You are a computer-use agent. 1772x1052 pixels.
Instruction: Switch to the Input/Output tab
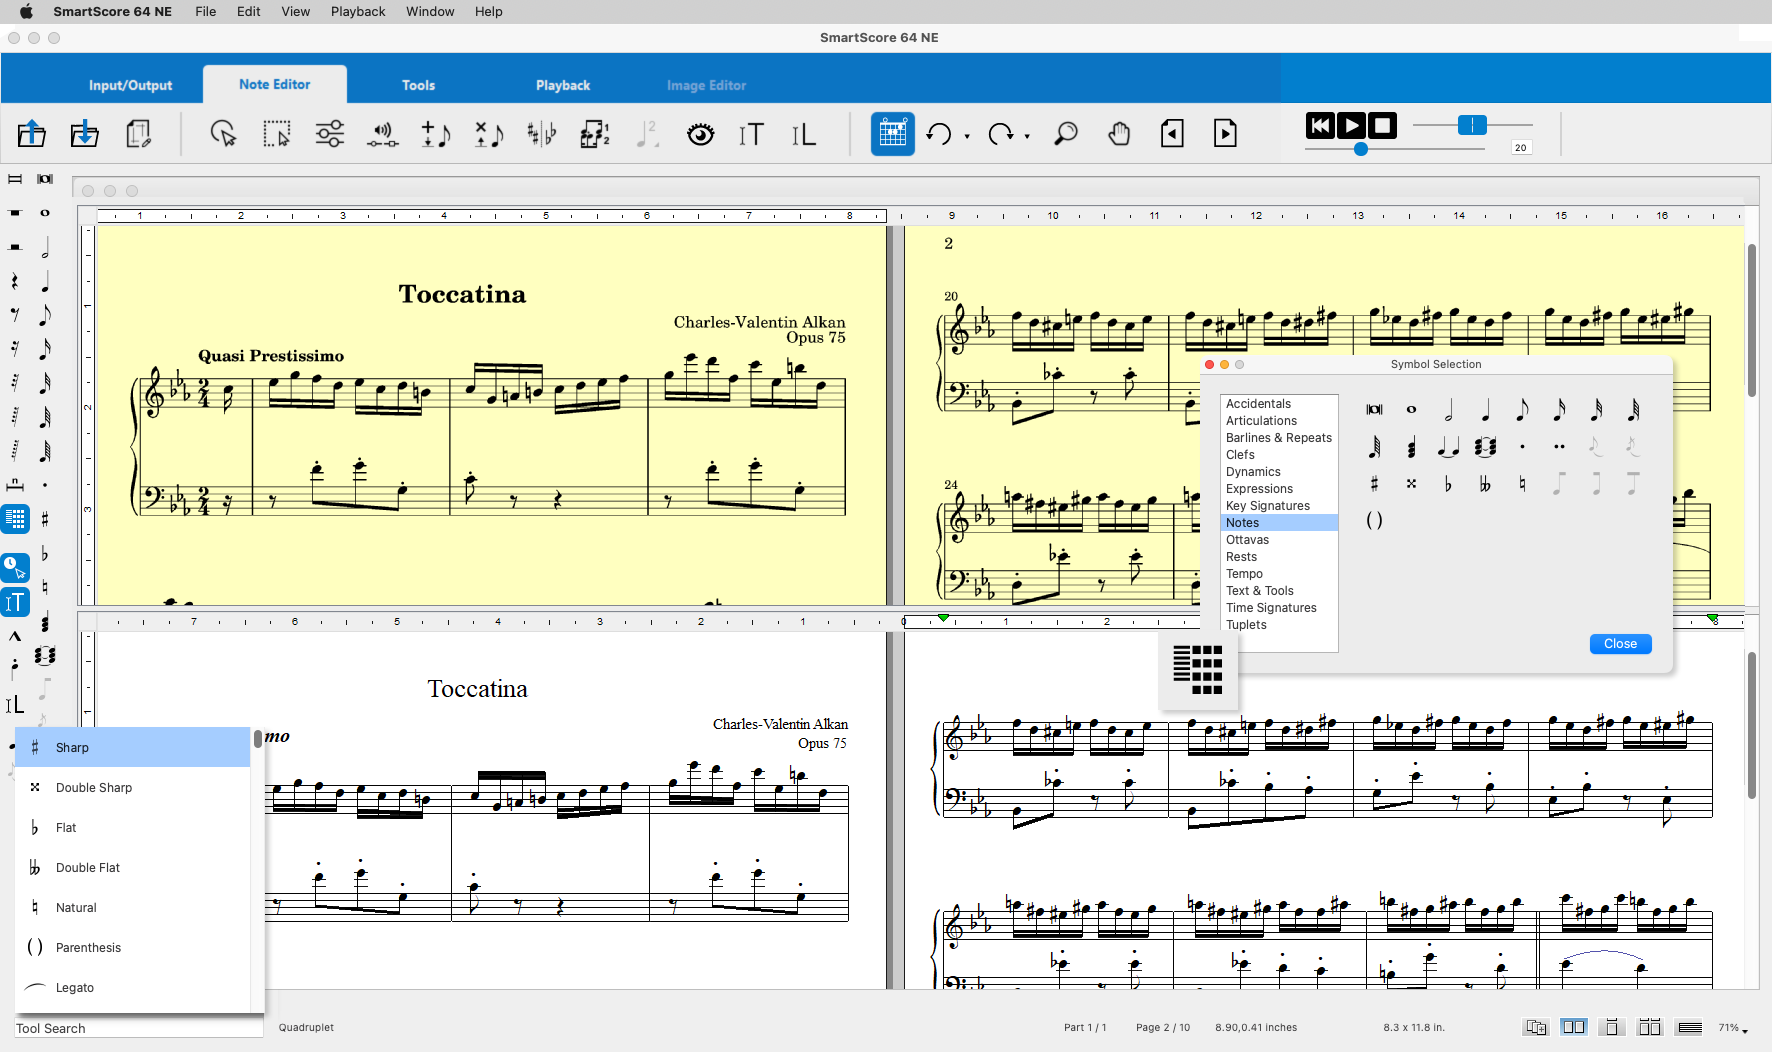pos(130,85)
